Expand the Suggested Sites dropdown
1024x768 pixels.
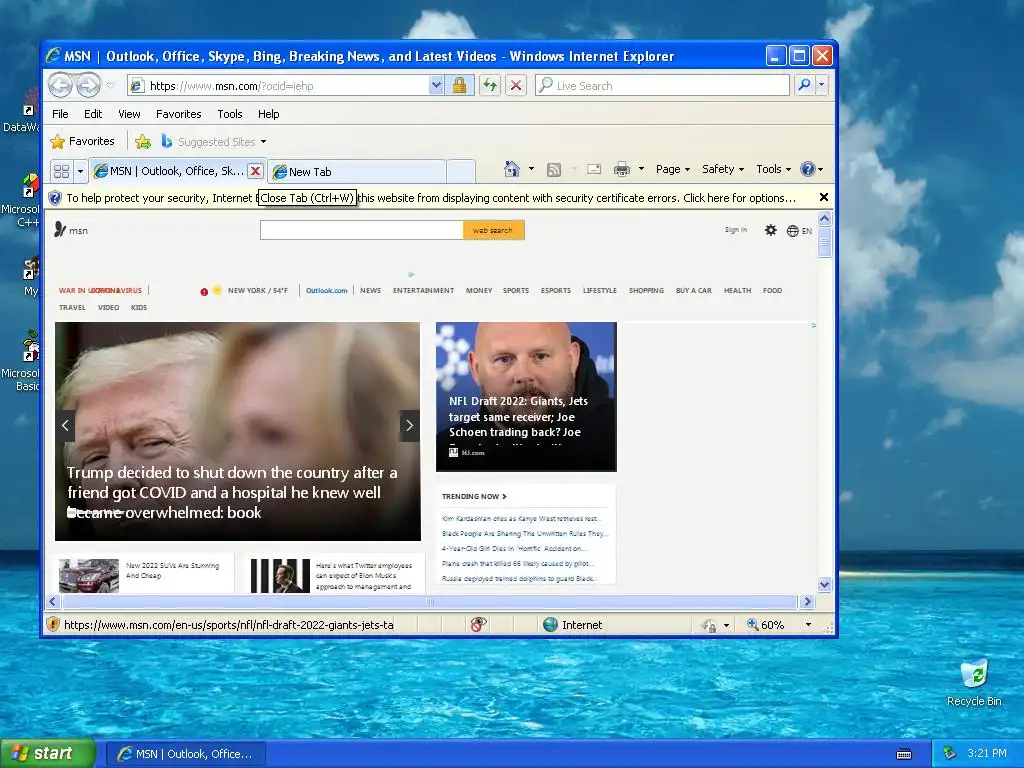[263, 142]
